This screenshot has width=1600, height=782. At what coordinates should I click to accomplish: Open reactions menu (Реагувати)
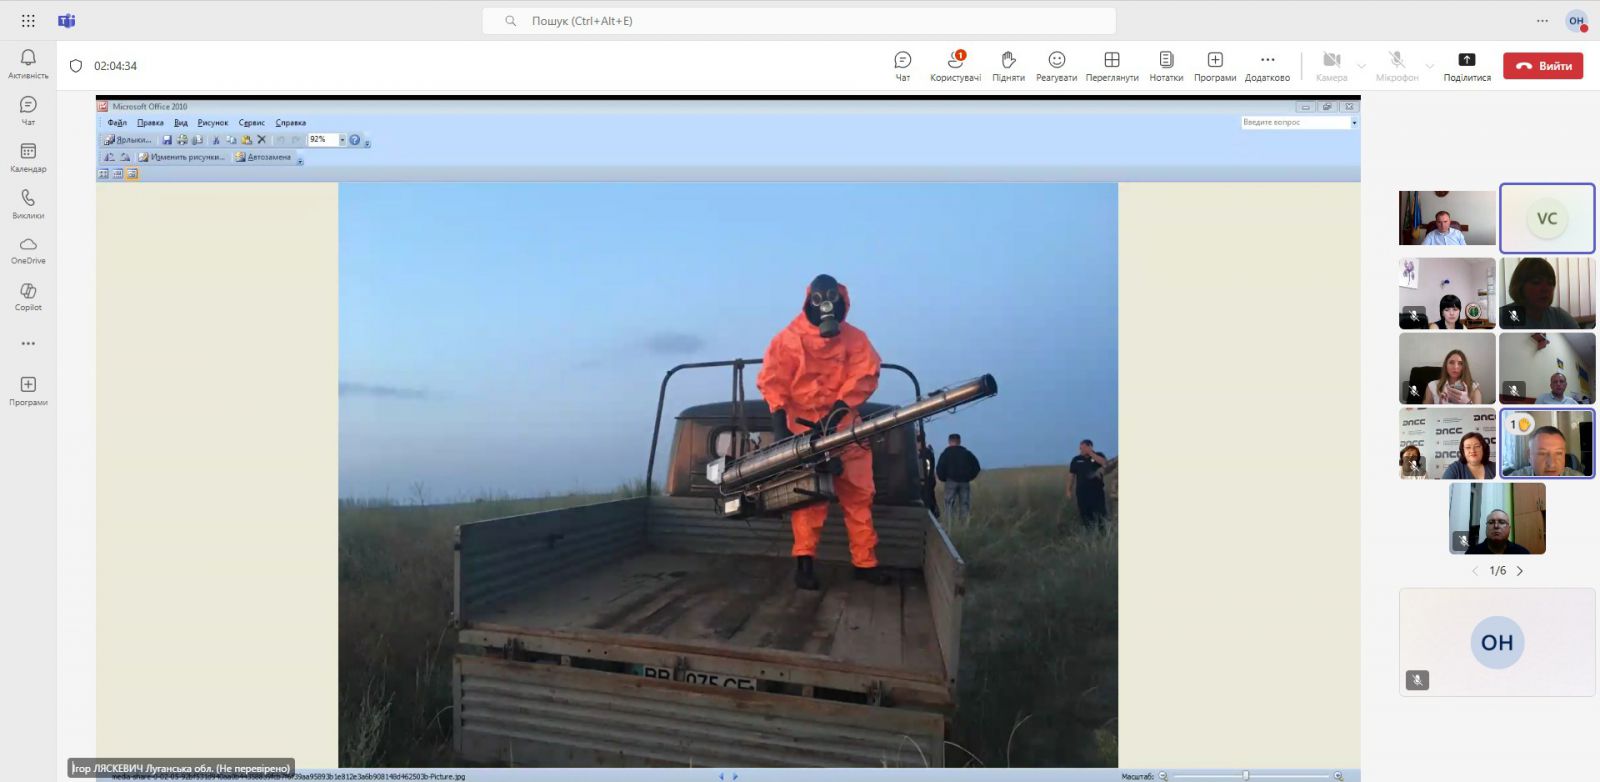click(x=1056, y=65)
